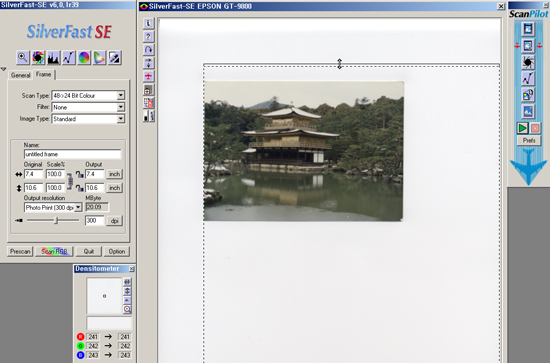Click the MByte value 20.09
The width and height of the screenshot is (550, 363).
coord(97,207)
